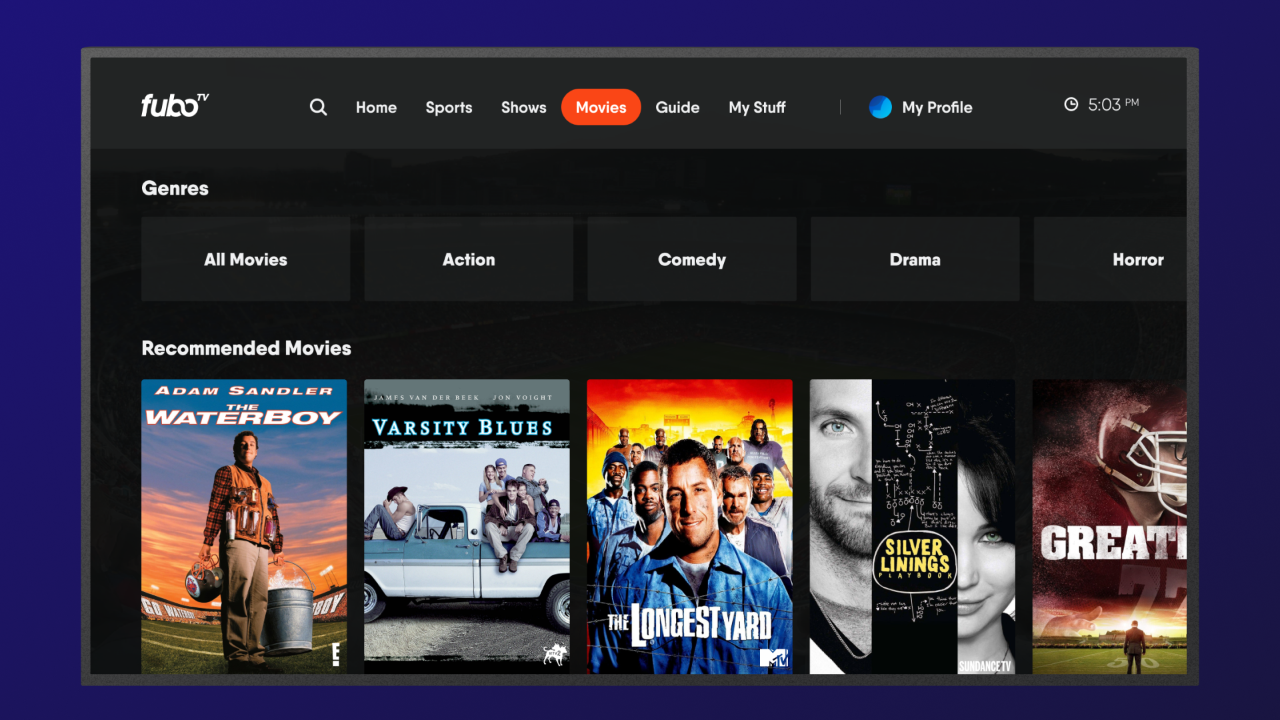Switch to the Shows section
1280x720 pixels.
(523, 107)
